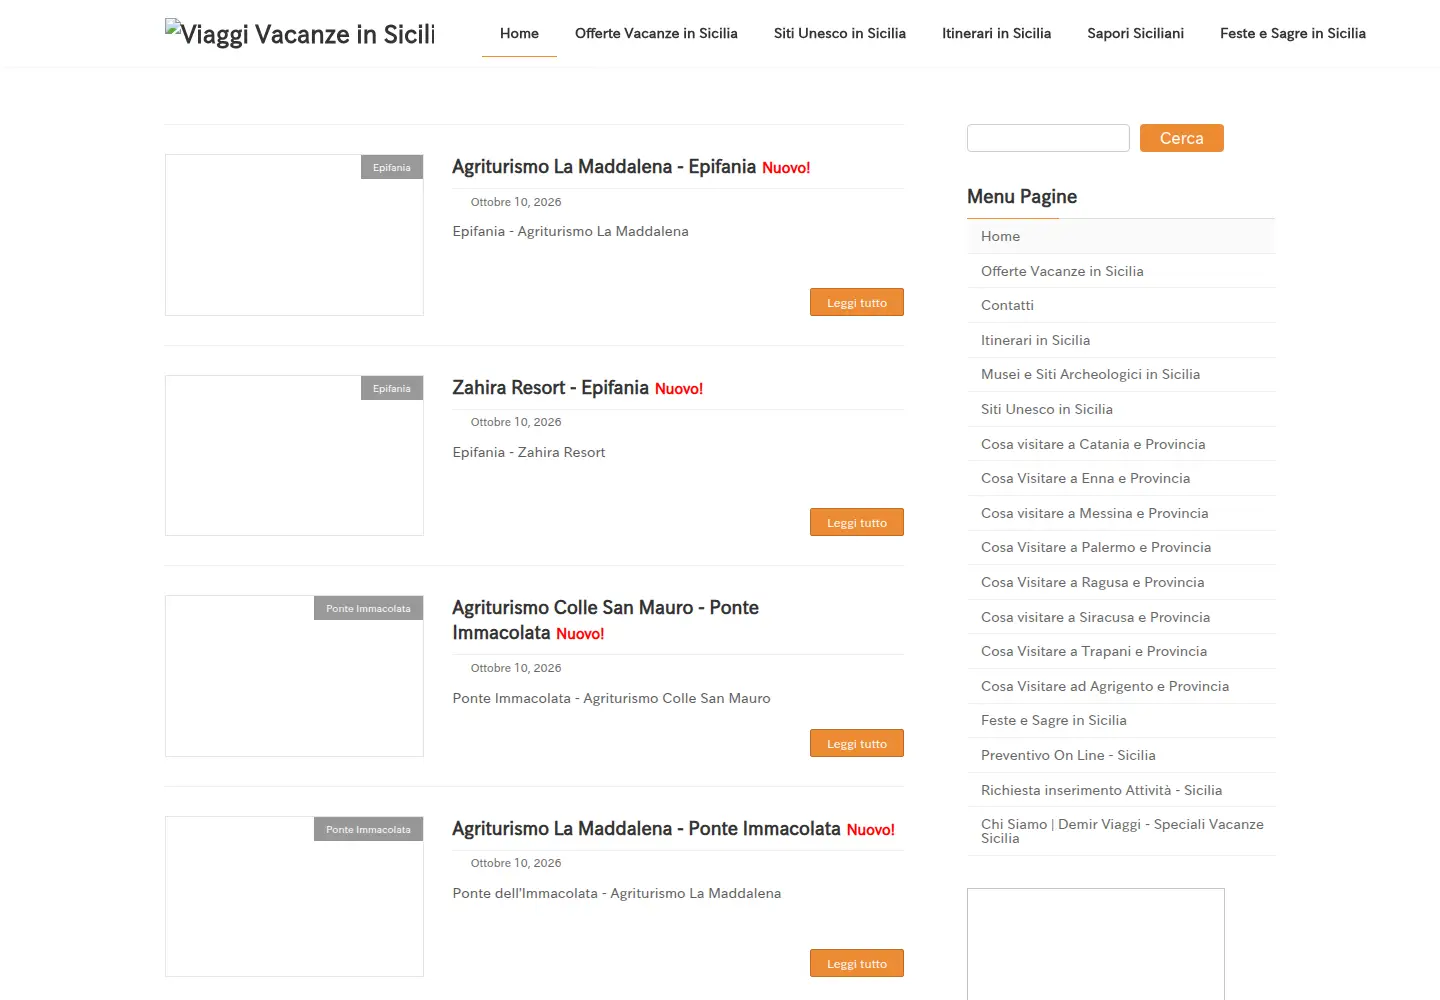
Task: Go to Sapori Siciliani menu item
Action: (x=1135, y=33)
